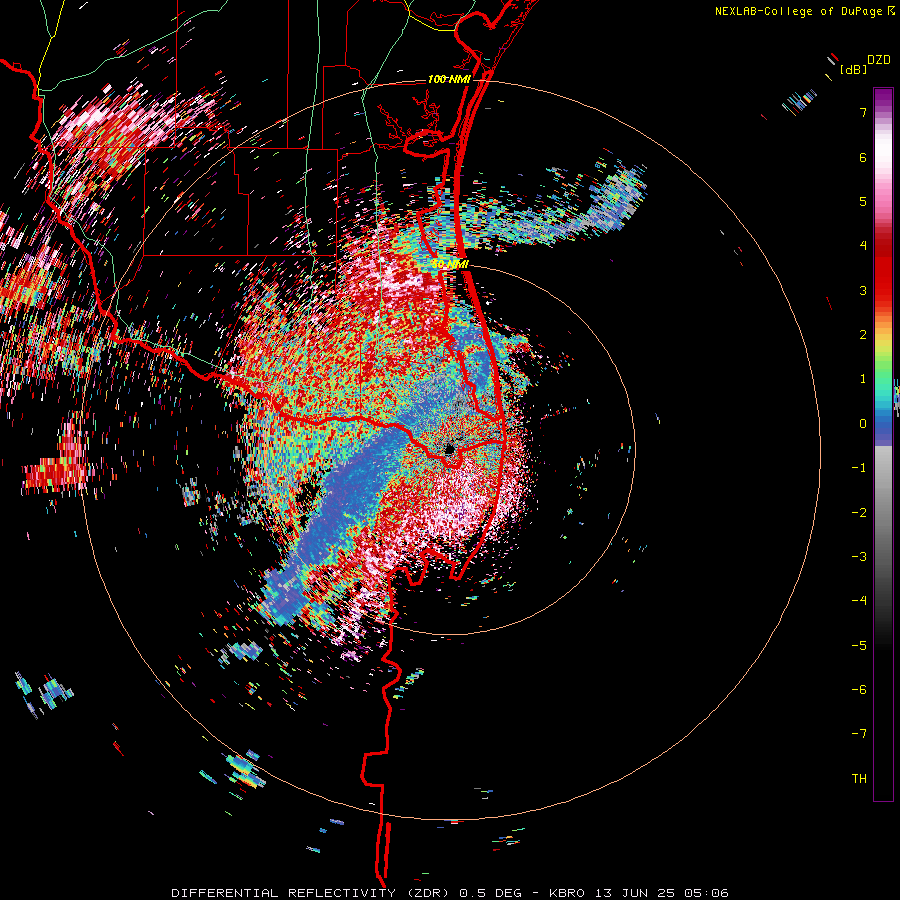Click the -5 value on color scale

tap(859, 645)
